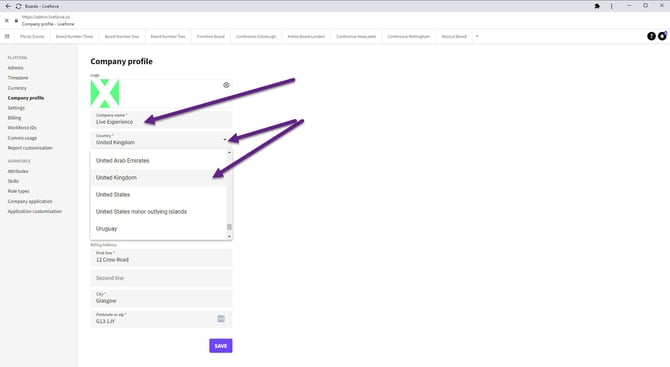The width and height of the screenshot is (670, 367).
Task: Click the country list scroll-down arrow
Action: pos(229,236)
